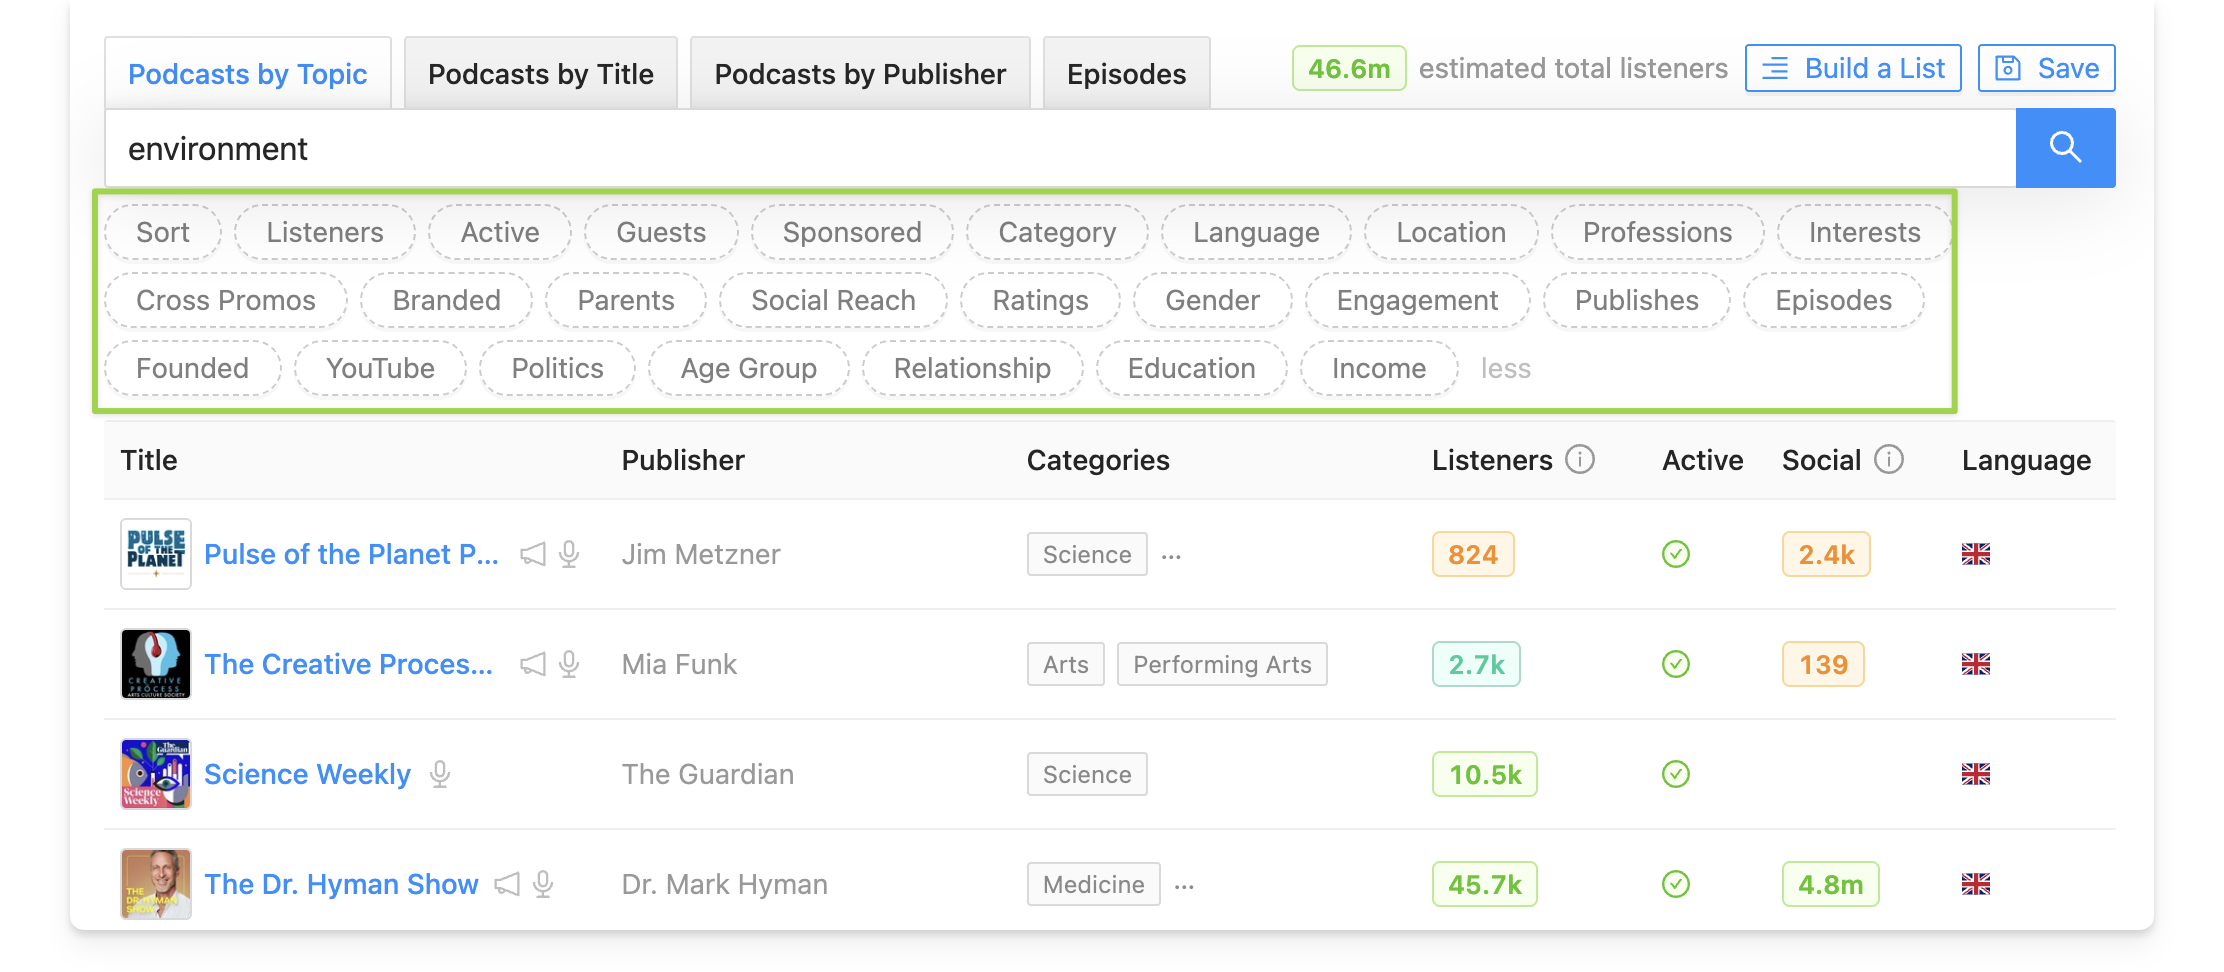Open Pulse of the Planet cover thumbnail
Screen dimensions: 2224x972
pos(156,554)
